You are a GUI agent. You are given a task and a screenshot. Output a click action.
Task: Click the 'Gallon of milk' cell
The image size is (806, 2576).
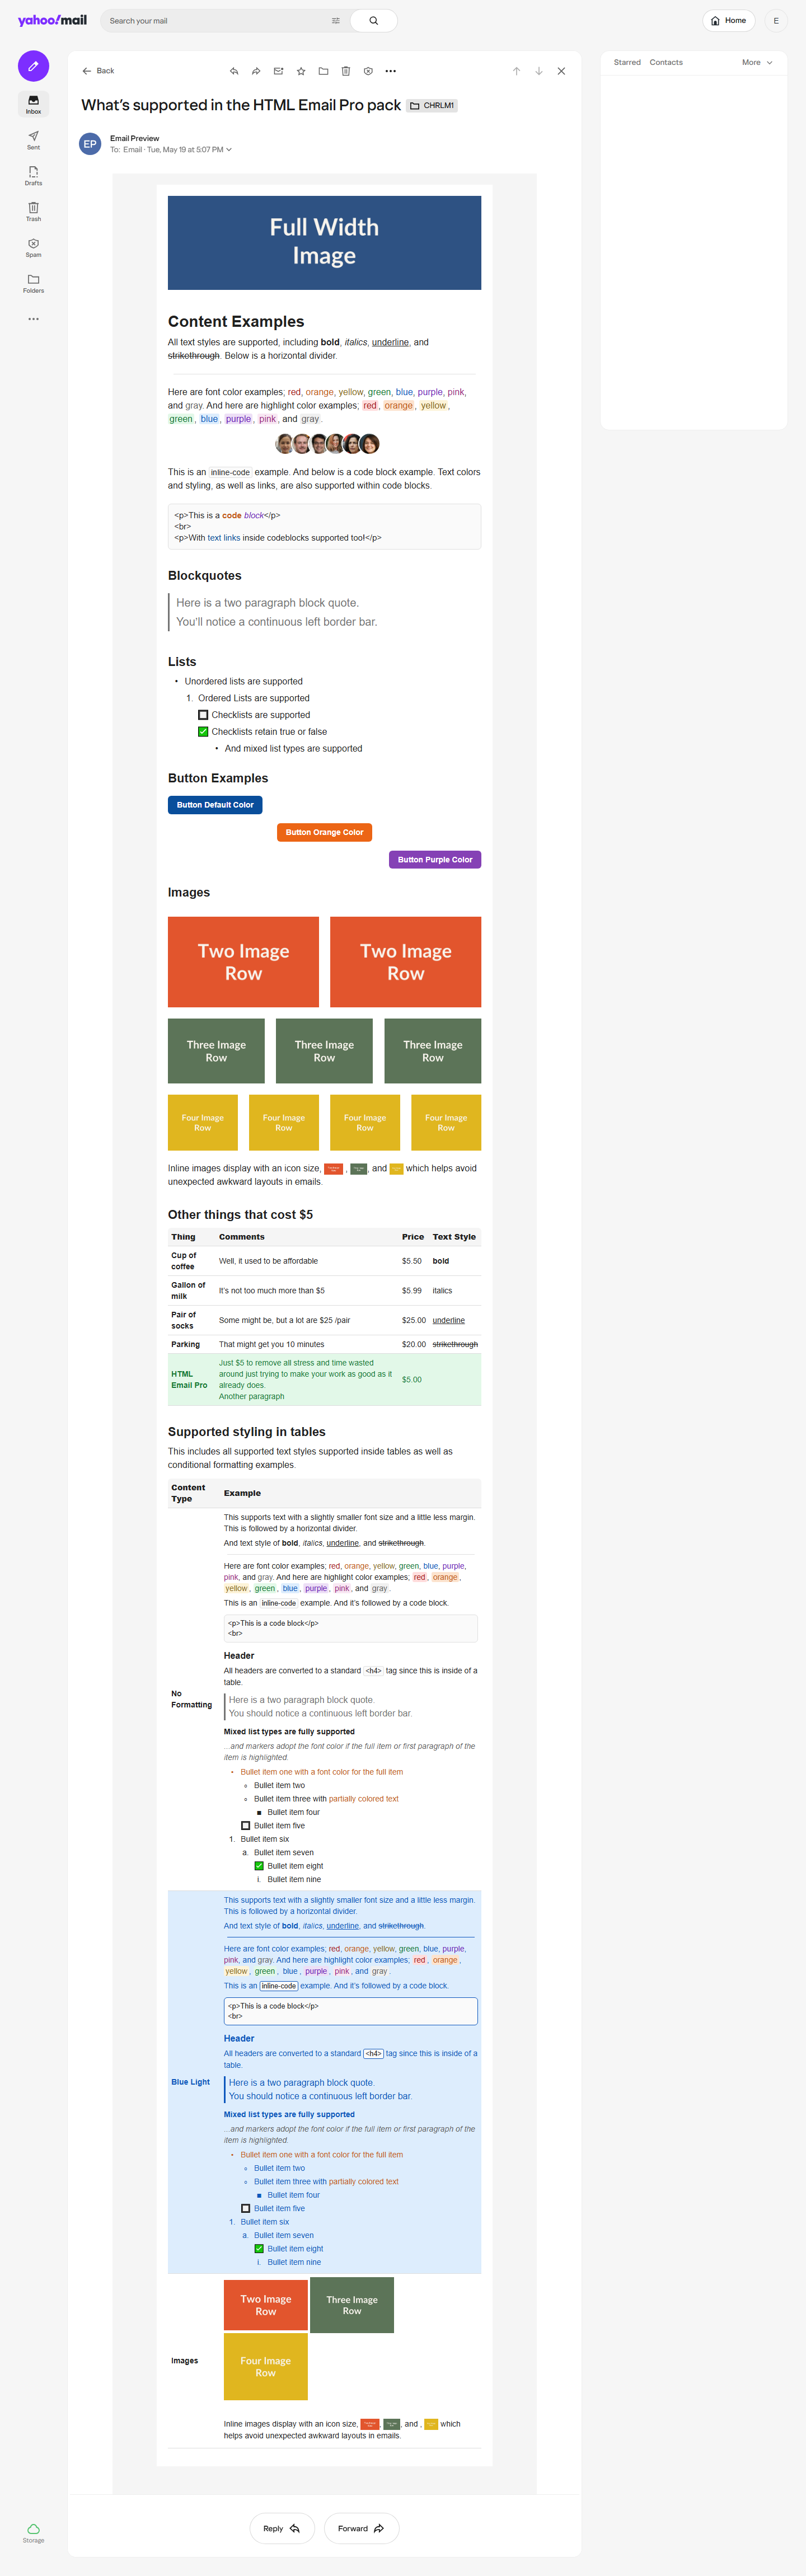[192, 1291]
